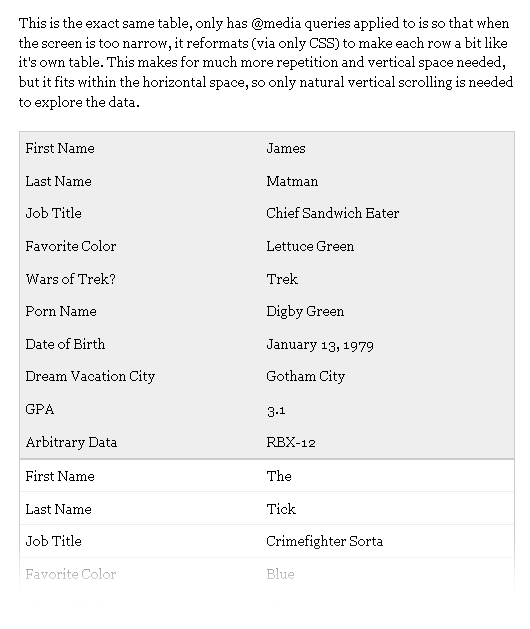Click the 'James' first name cell
Image resolution: width=530 pixels, height=629 pixels.
(286, 148)
